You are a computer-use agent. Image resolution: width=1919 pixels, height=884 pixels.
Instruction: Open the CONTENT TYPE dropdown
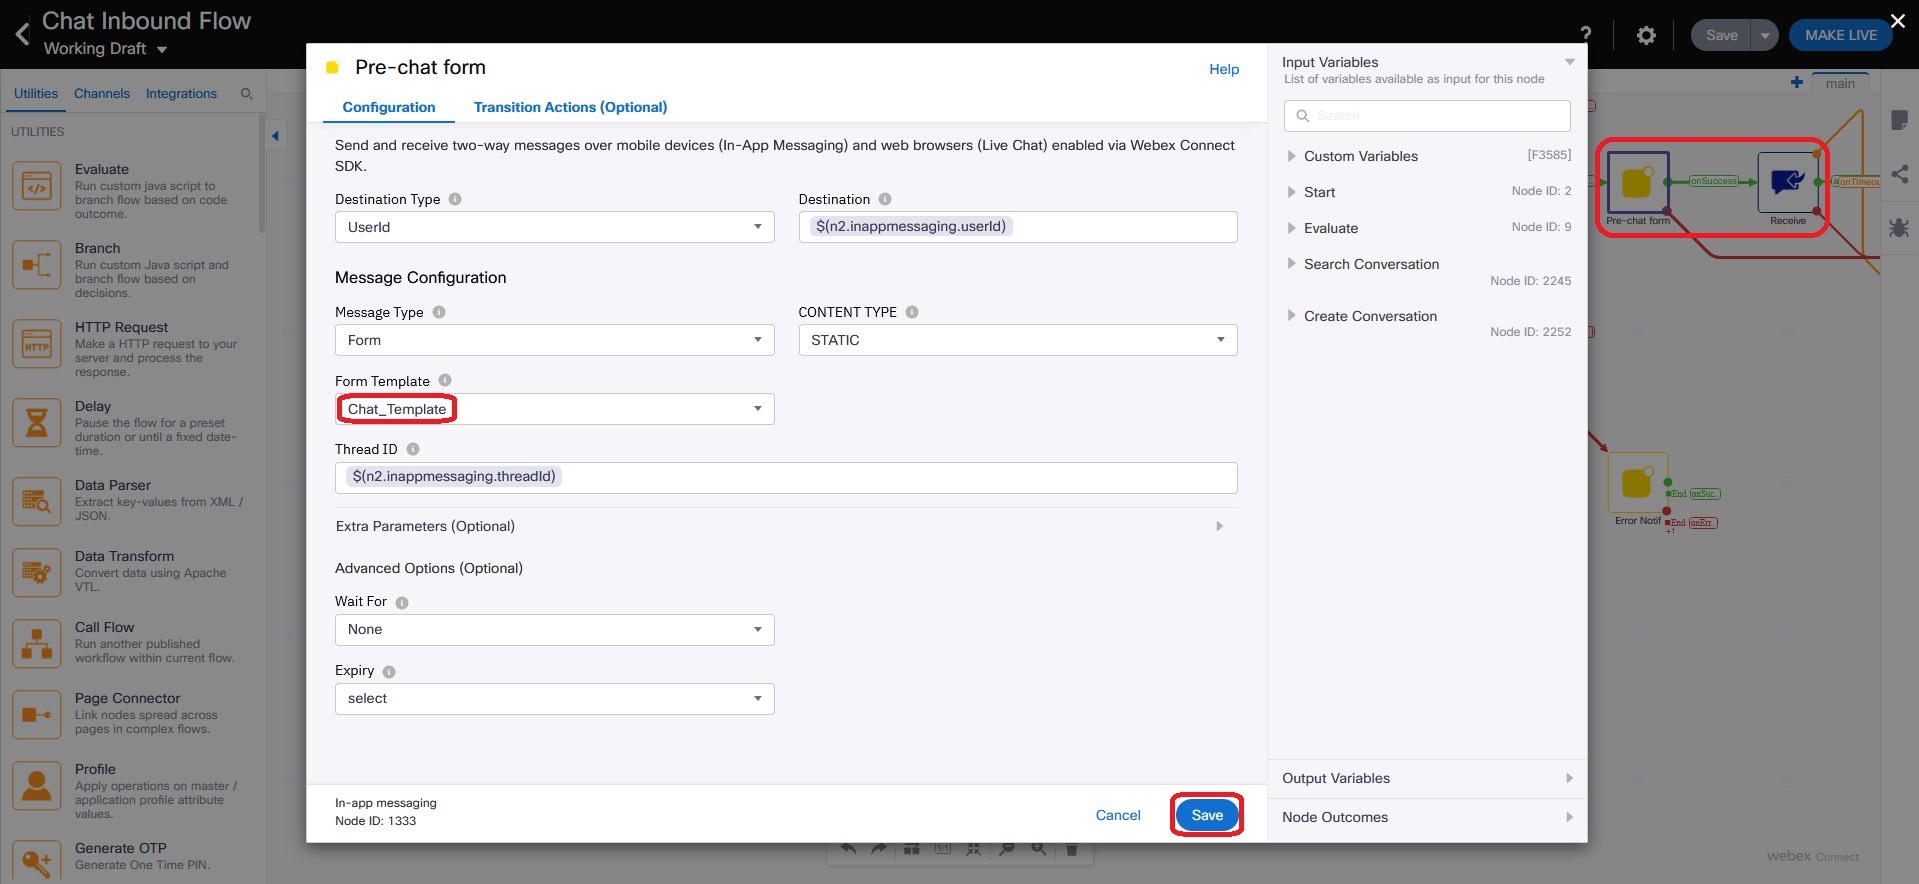tap(1018, 340)
